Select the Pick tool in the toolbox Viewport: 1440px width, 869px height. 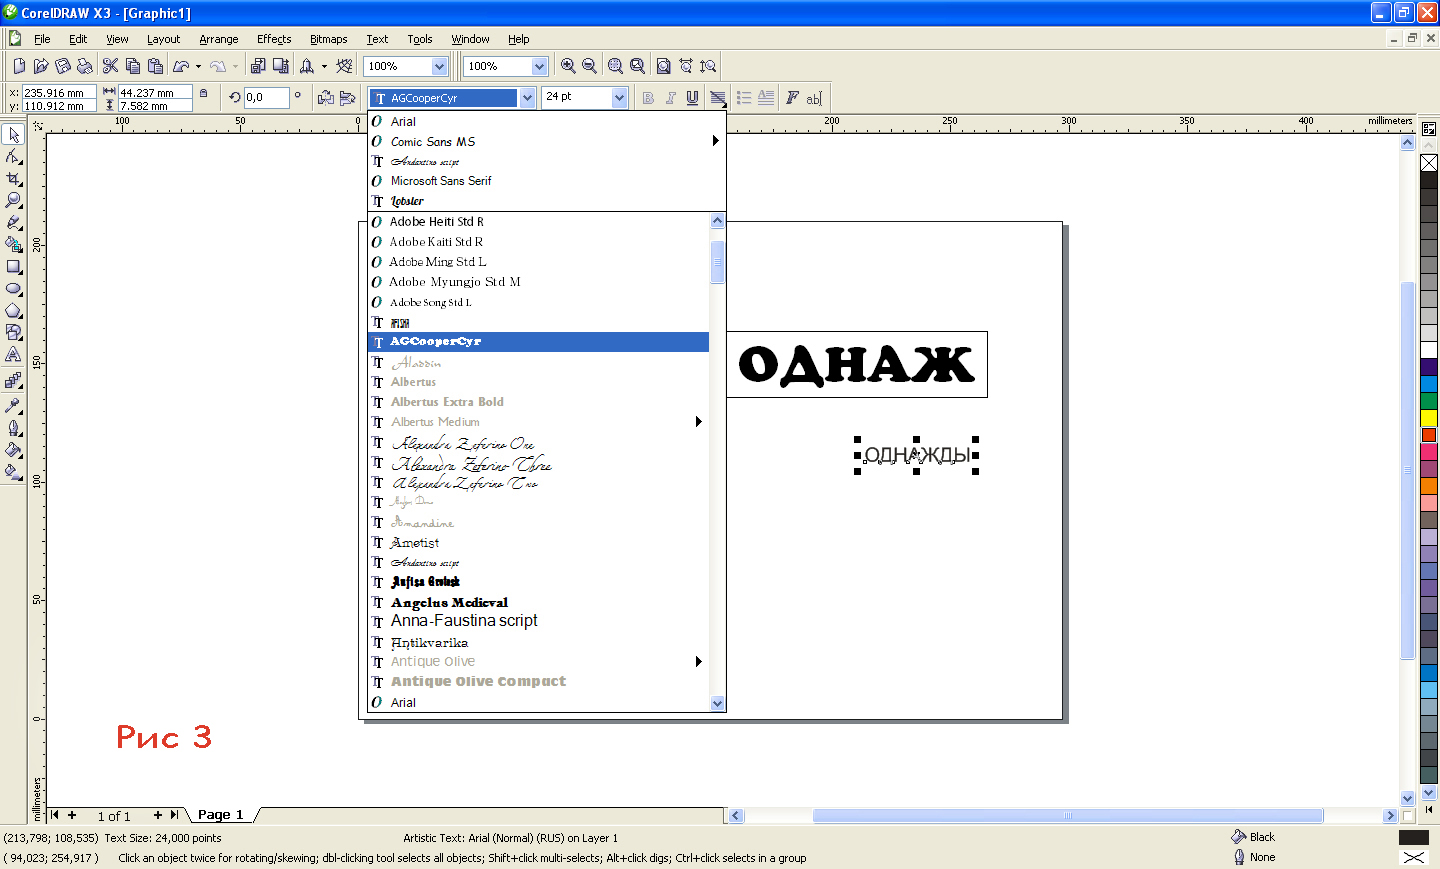tap(13, 134)
